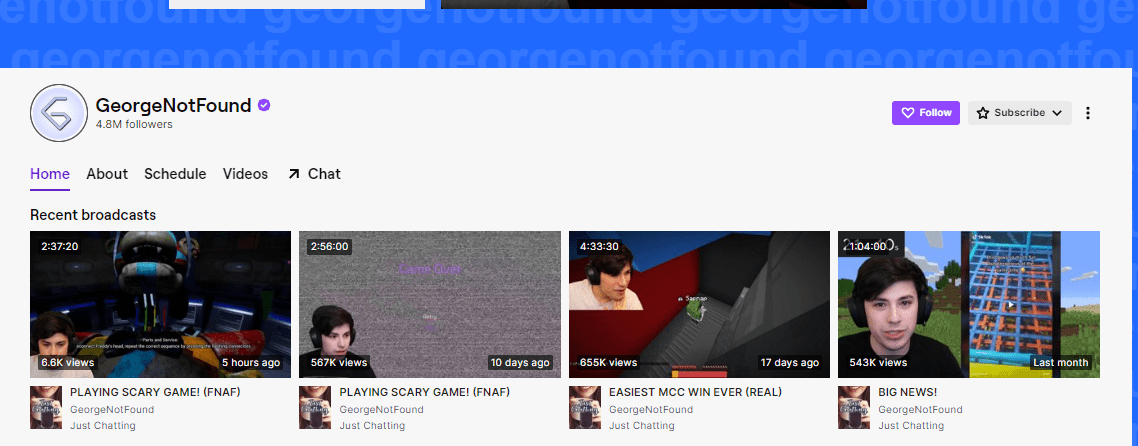Open the FNAF video title from 10 days ago
The width and height of the screenshot is (1138, 446).
click(425, 392)
